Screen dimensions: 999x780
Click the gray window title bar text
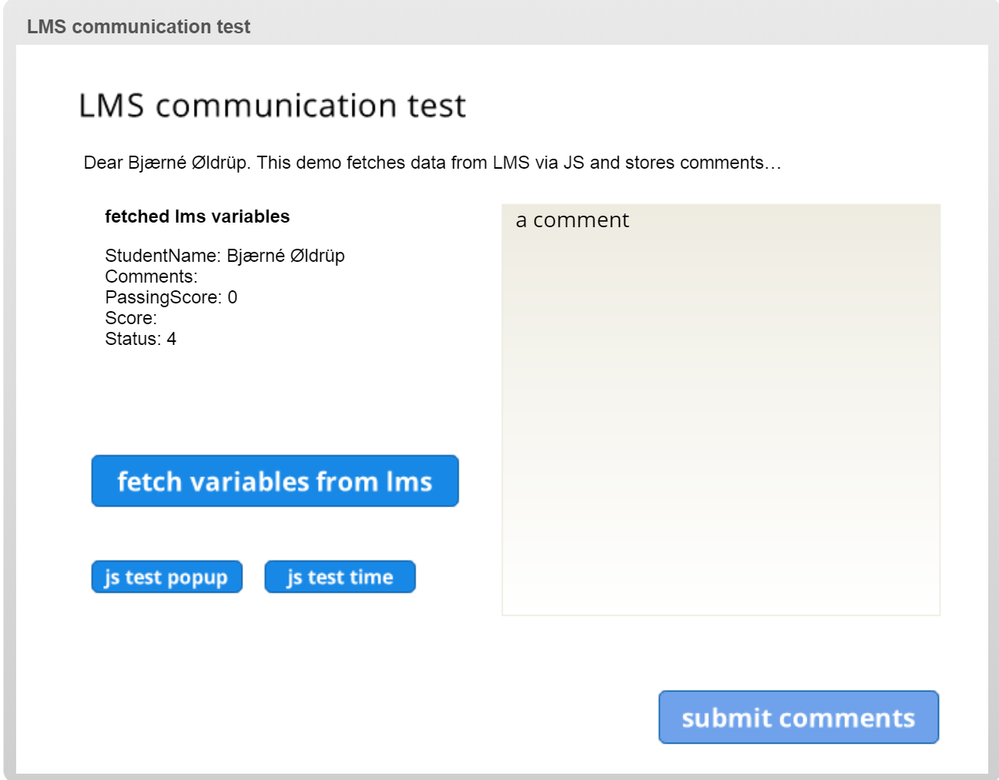pyautogui.click(x=139, y=27)
